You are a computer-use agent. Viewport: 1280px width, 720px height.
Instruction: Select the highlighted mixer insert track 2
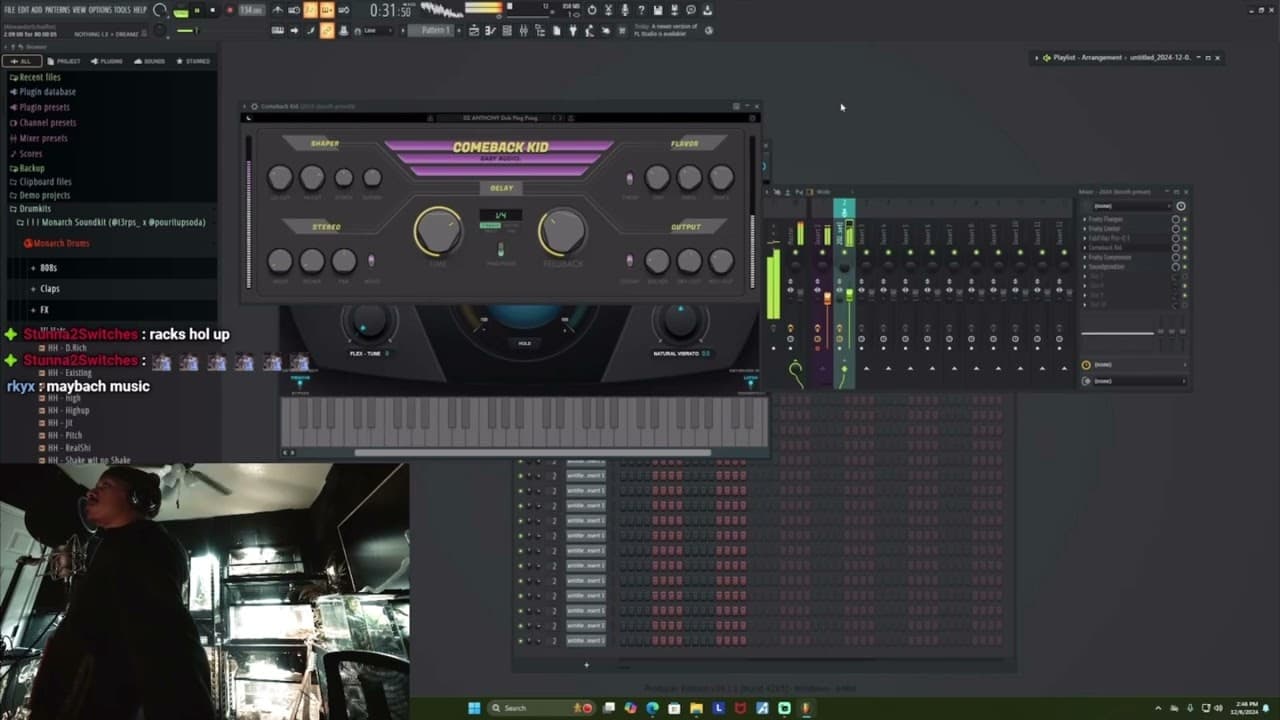pos(844,291)
